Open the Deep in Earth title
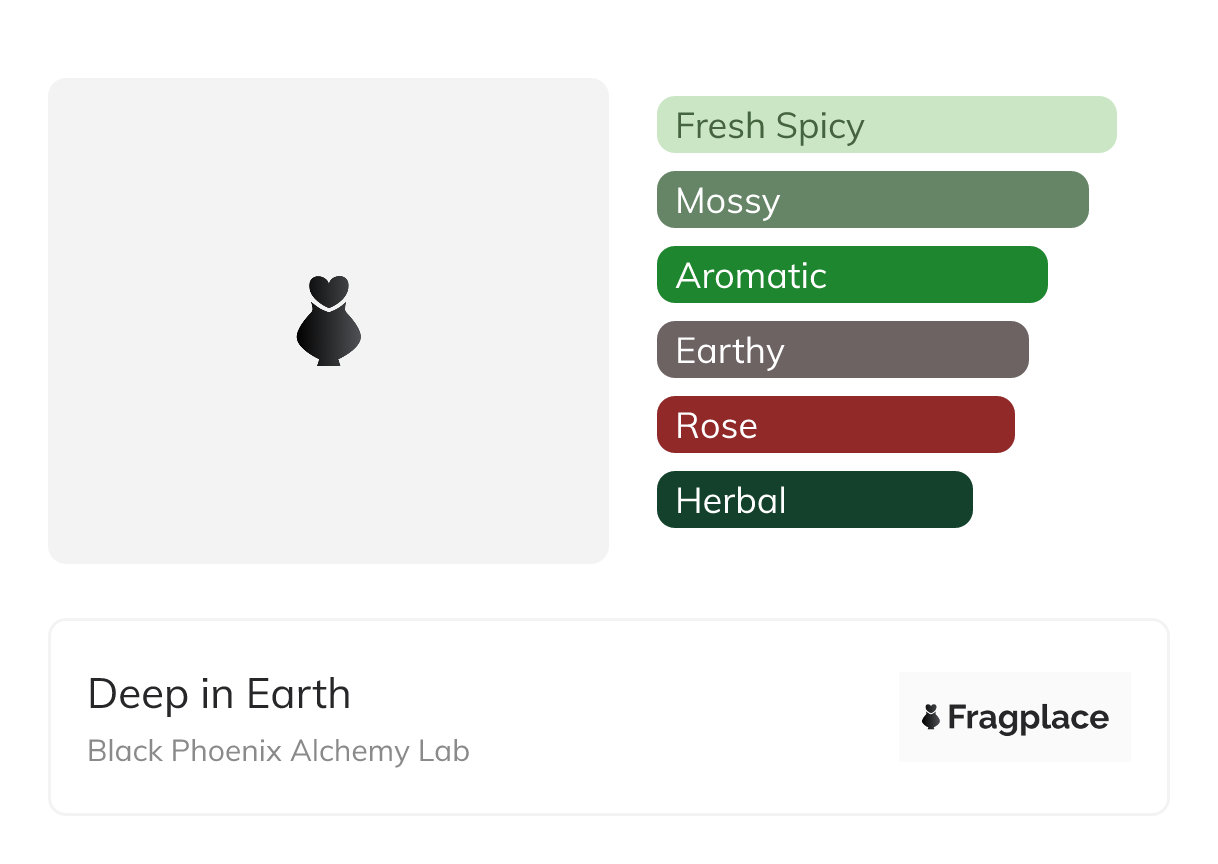 coord(219,694)
